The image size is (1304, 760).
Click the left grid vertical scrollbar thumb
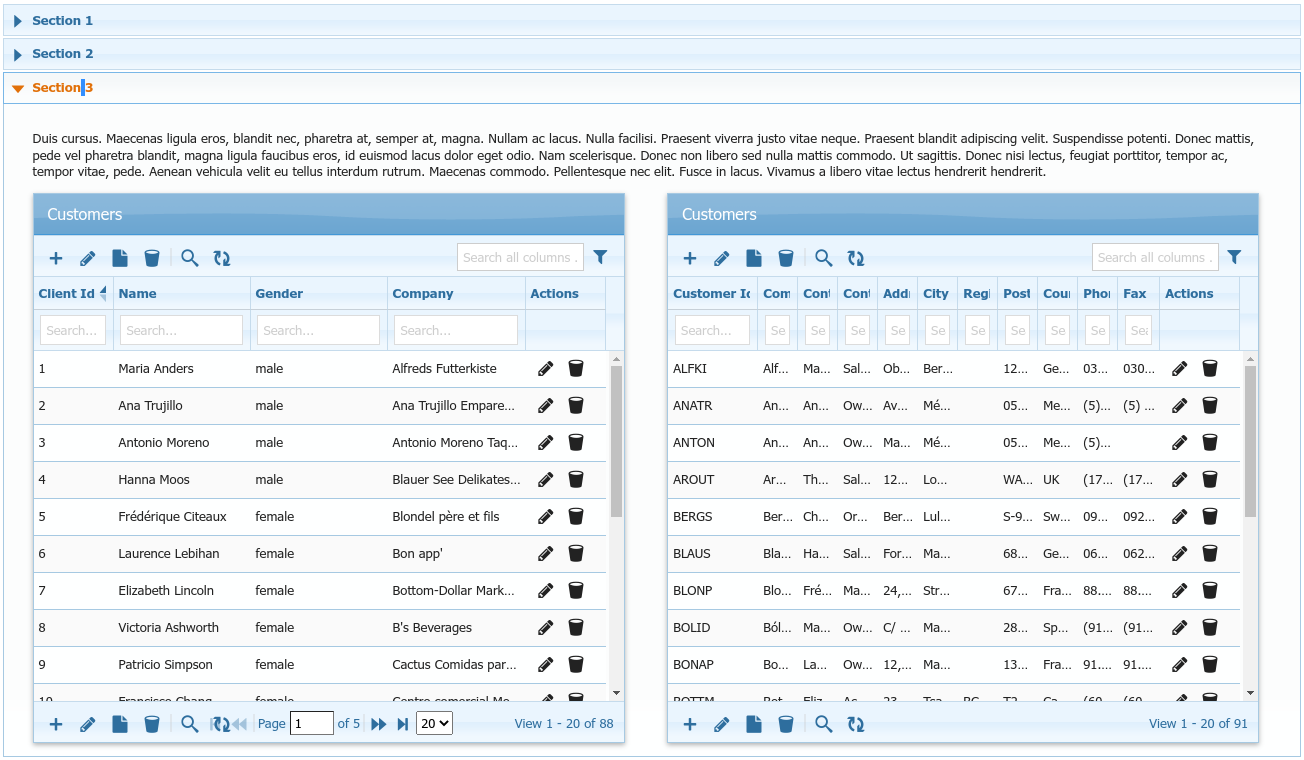point(616,440)
